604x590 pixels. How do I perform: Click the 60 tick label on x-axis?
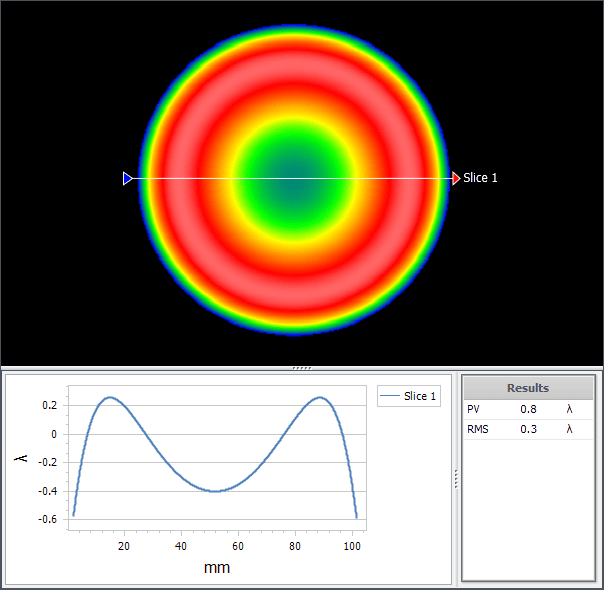(x=238, y=546)
